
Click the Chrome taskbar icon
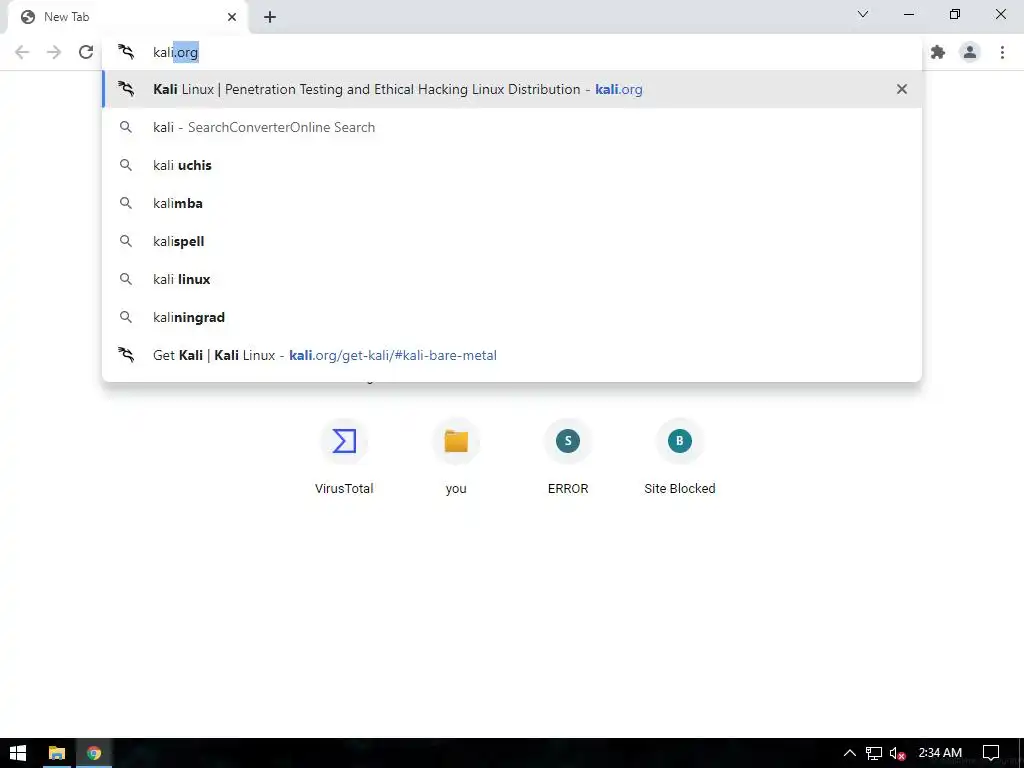(94, 753)
